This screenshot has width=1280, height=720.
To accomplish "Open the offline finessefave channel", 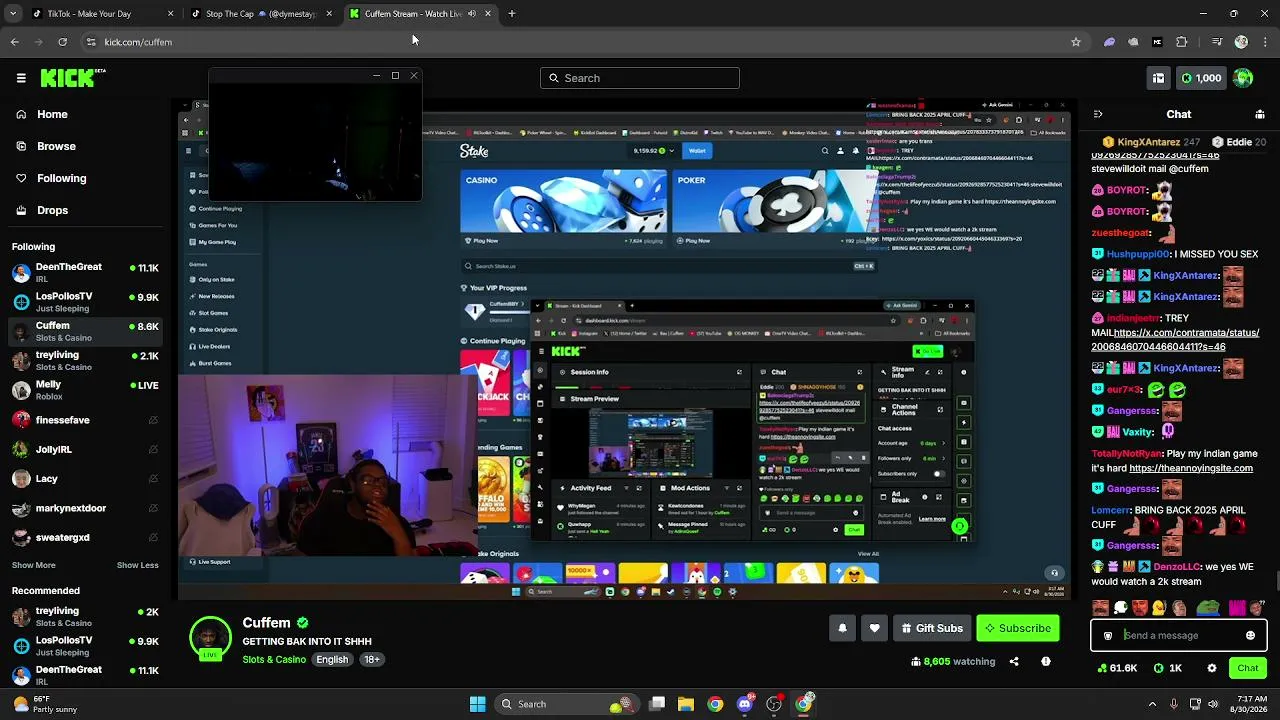I will tap(85, 420).
